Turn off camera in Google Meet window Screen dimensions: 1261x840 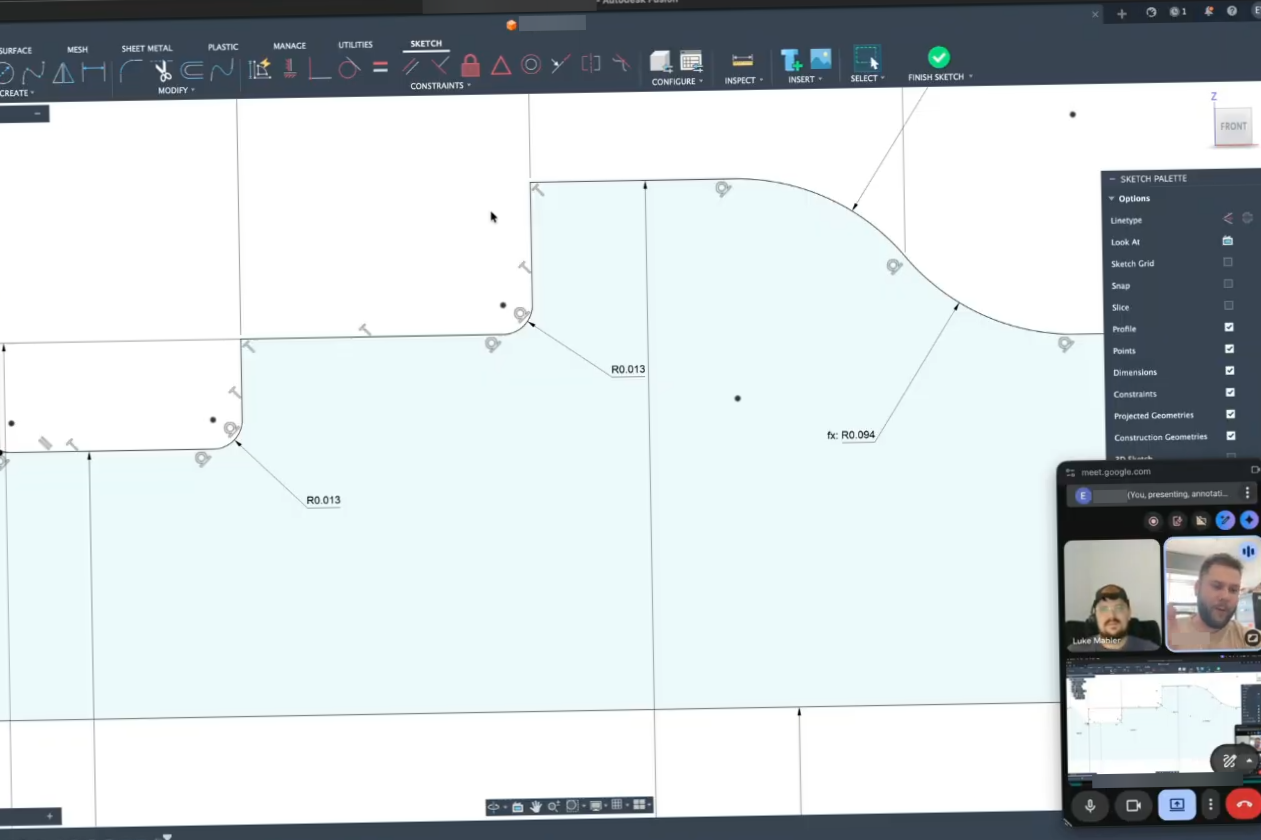pyautogui.click(x=1133, y=805)
